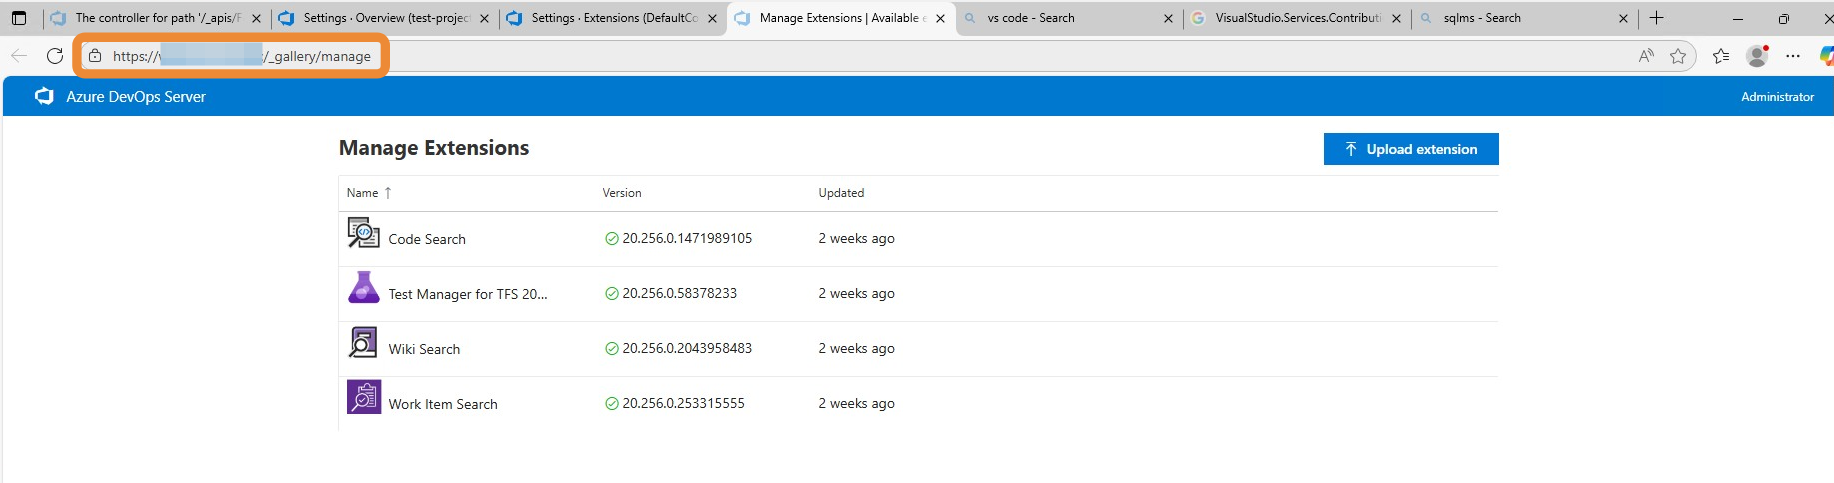Close the vs code - Search tab
The image size is (1834, 483).
[x=1168, y=18]
